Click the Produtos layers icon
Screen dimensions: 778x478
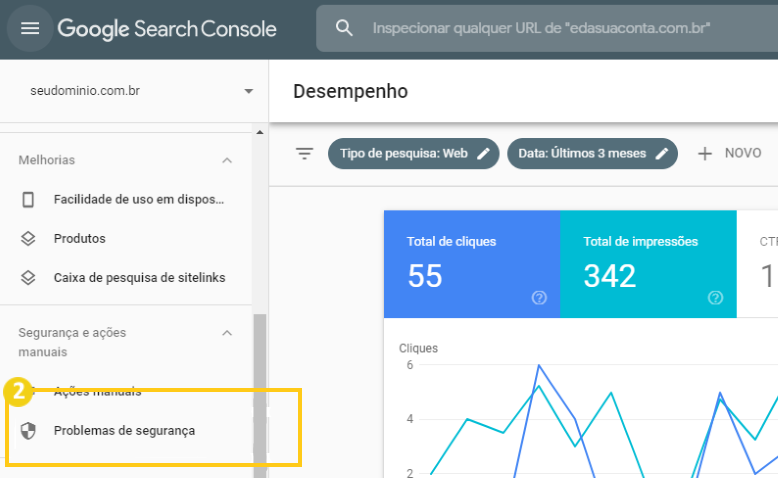[x=28, y=239]
